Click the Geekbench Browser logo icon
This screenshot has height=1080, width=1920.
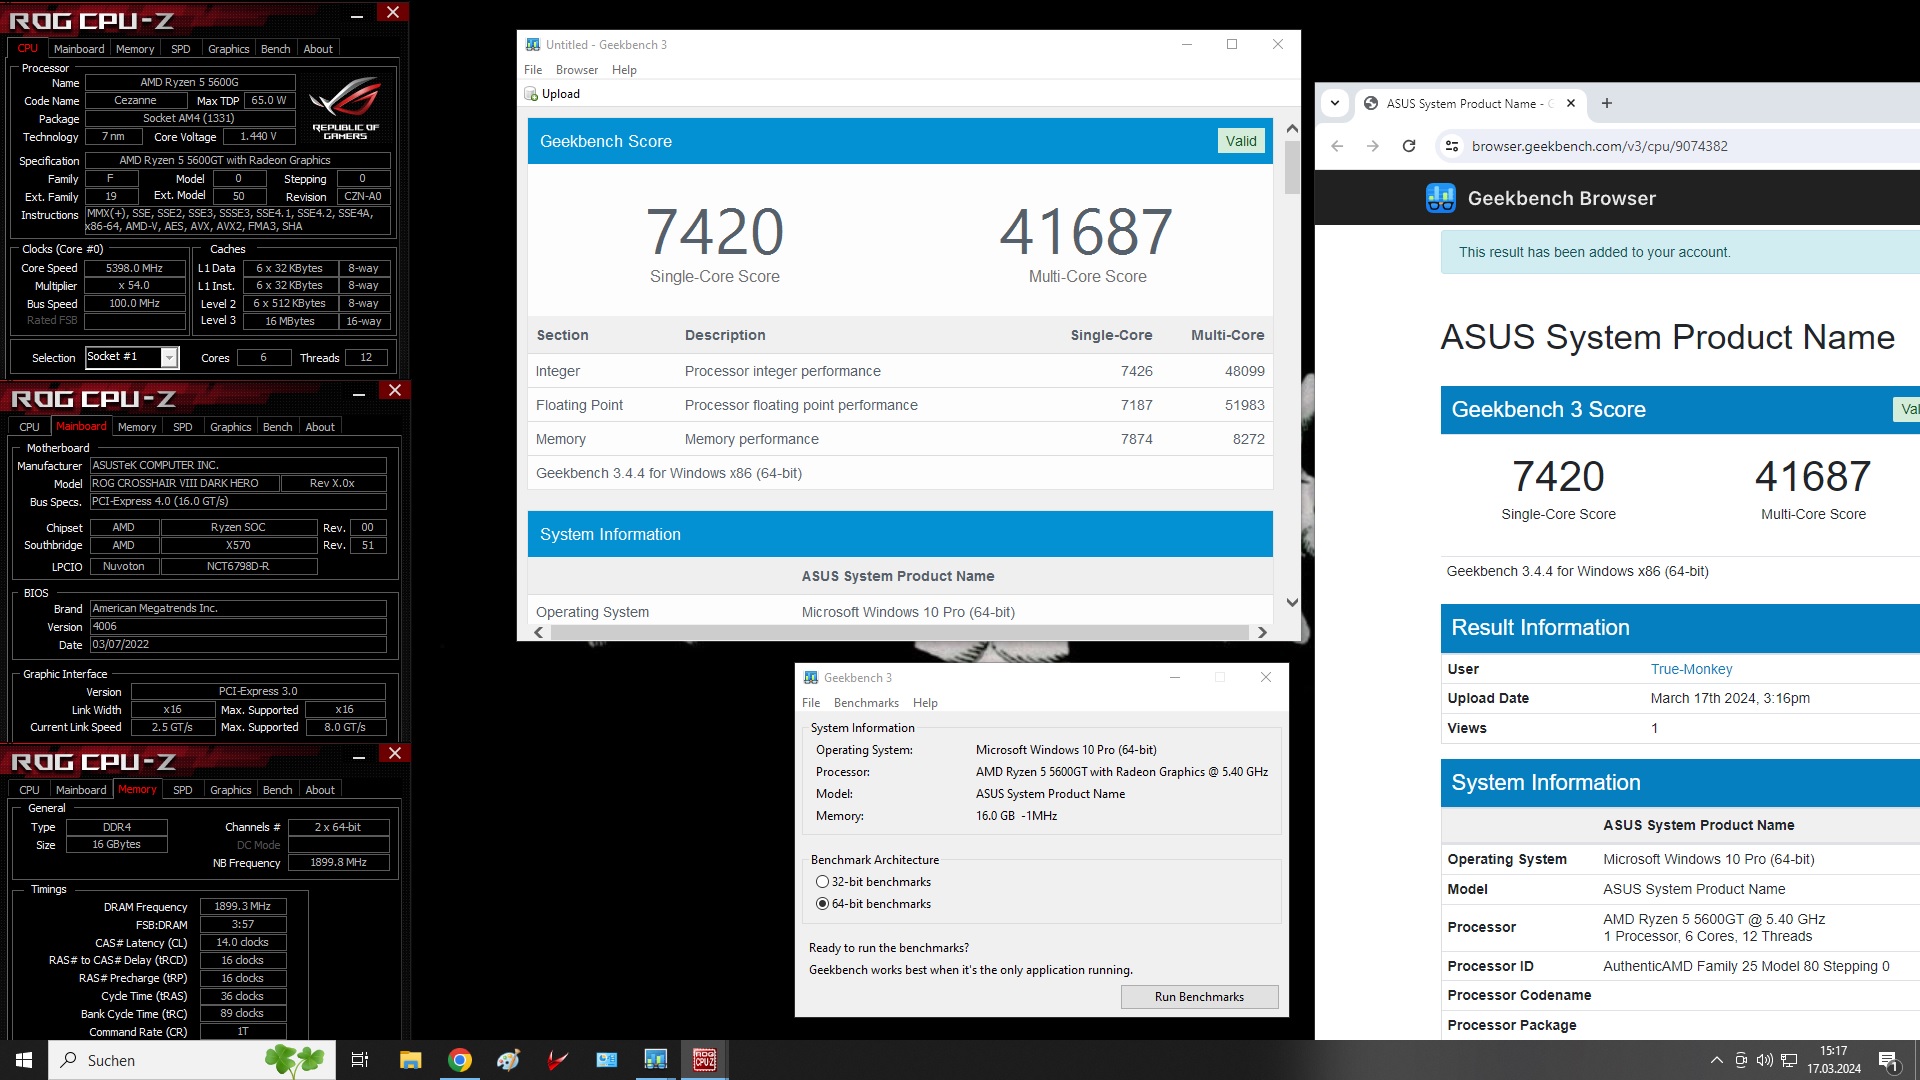click(x=1440, y=198)
